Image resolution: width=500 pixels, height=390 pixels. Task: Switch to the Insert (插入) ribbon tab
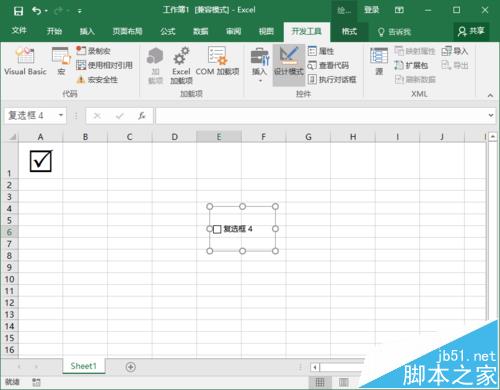click(87, 31)
